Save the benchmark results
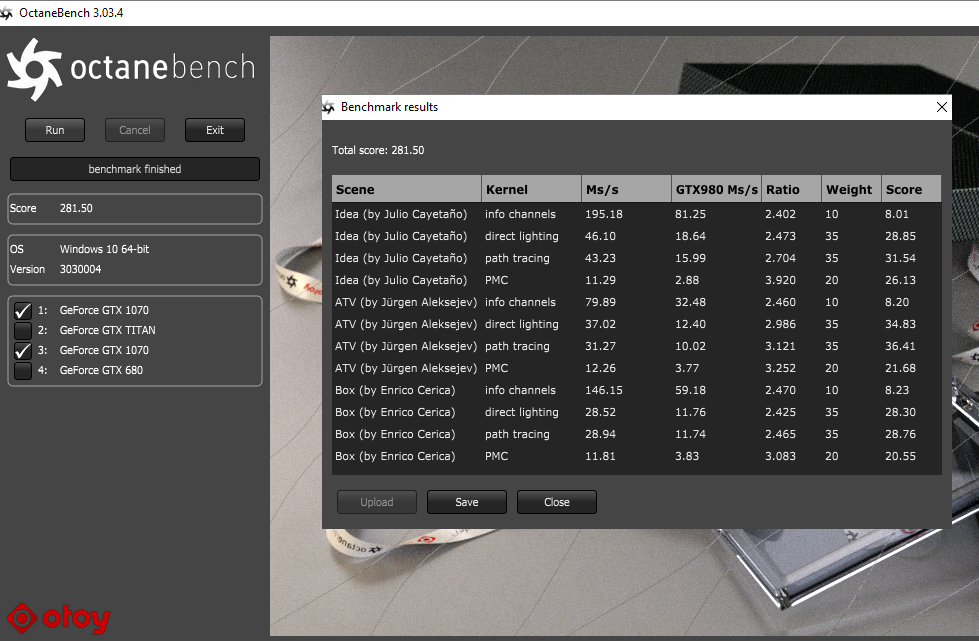The height and width of the screenshot is (641, 979). point(466,502)
